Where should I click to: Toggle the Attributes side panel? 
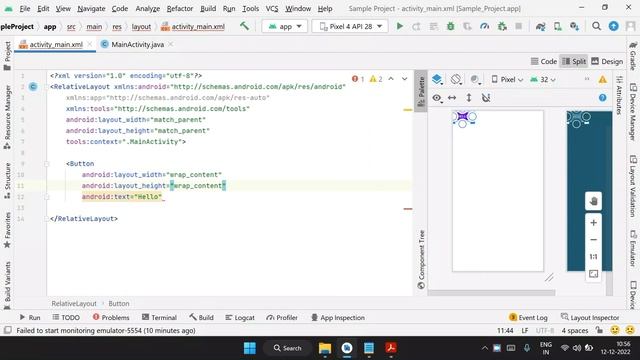[x=619, y=95]
